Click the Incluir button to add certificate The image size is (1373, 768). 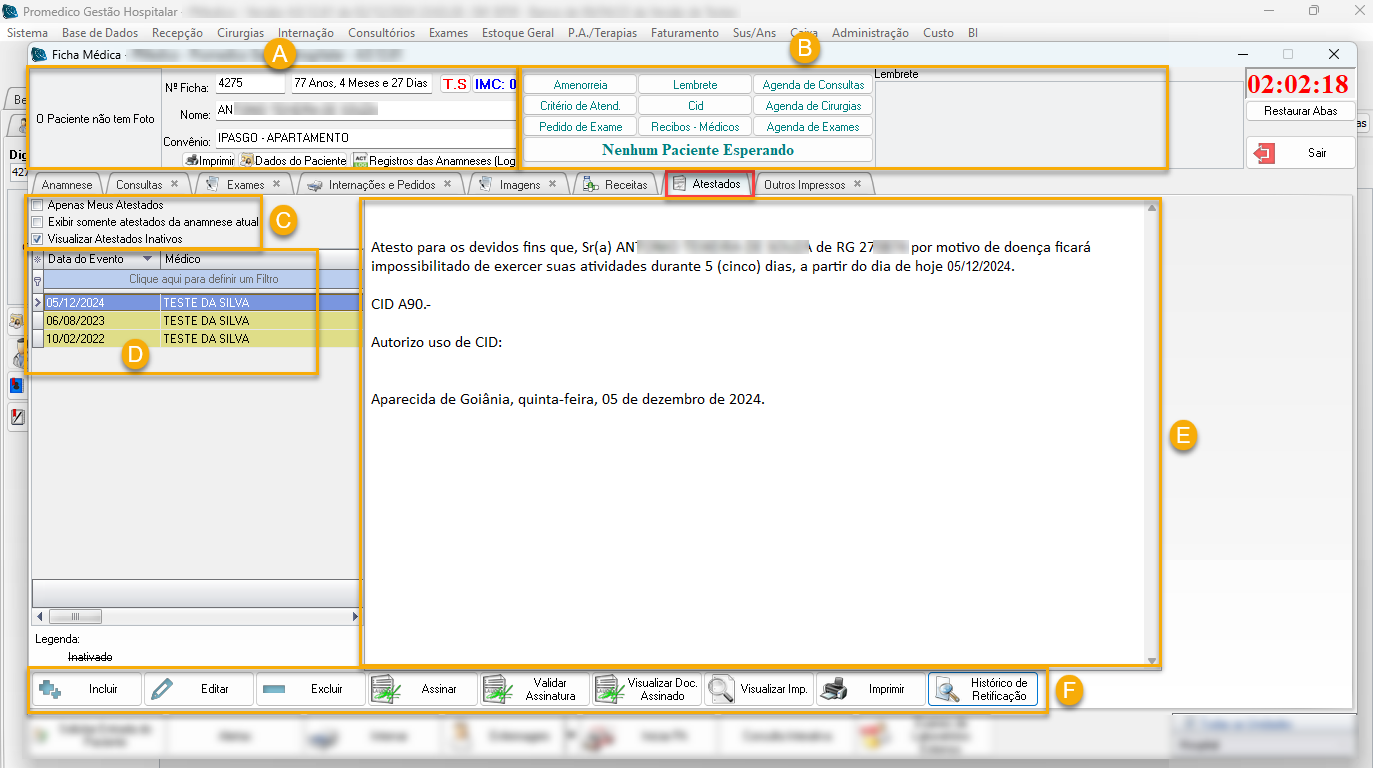(x=87, y=689)
